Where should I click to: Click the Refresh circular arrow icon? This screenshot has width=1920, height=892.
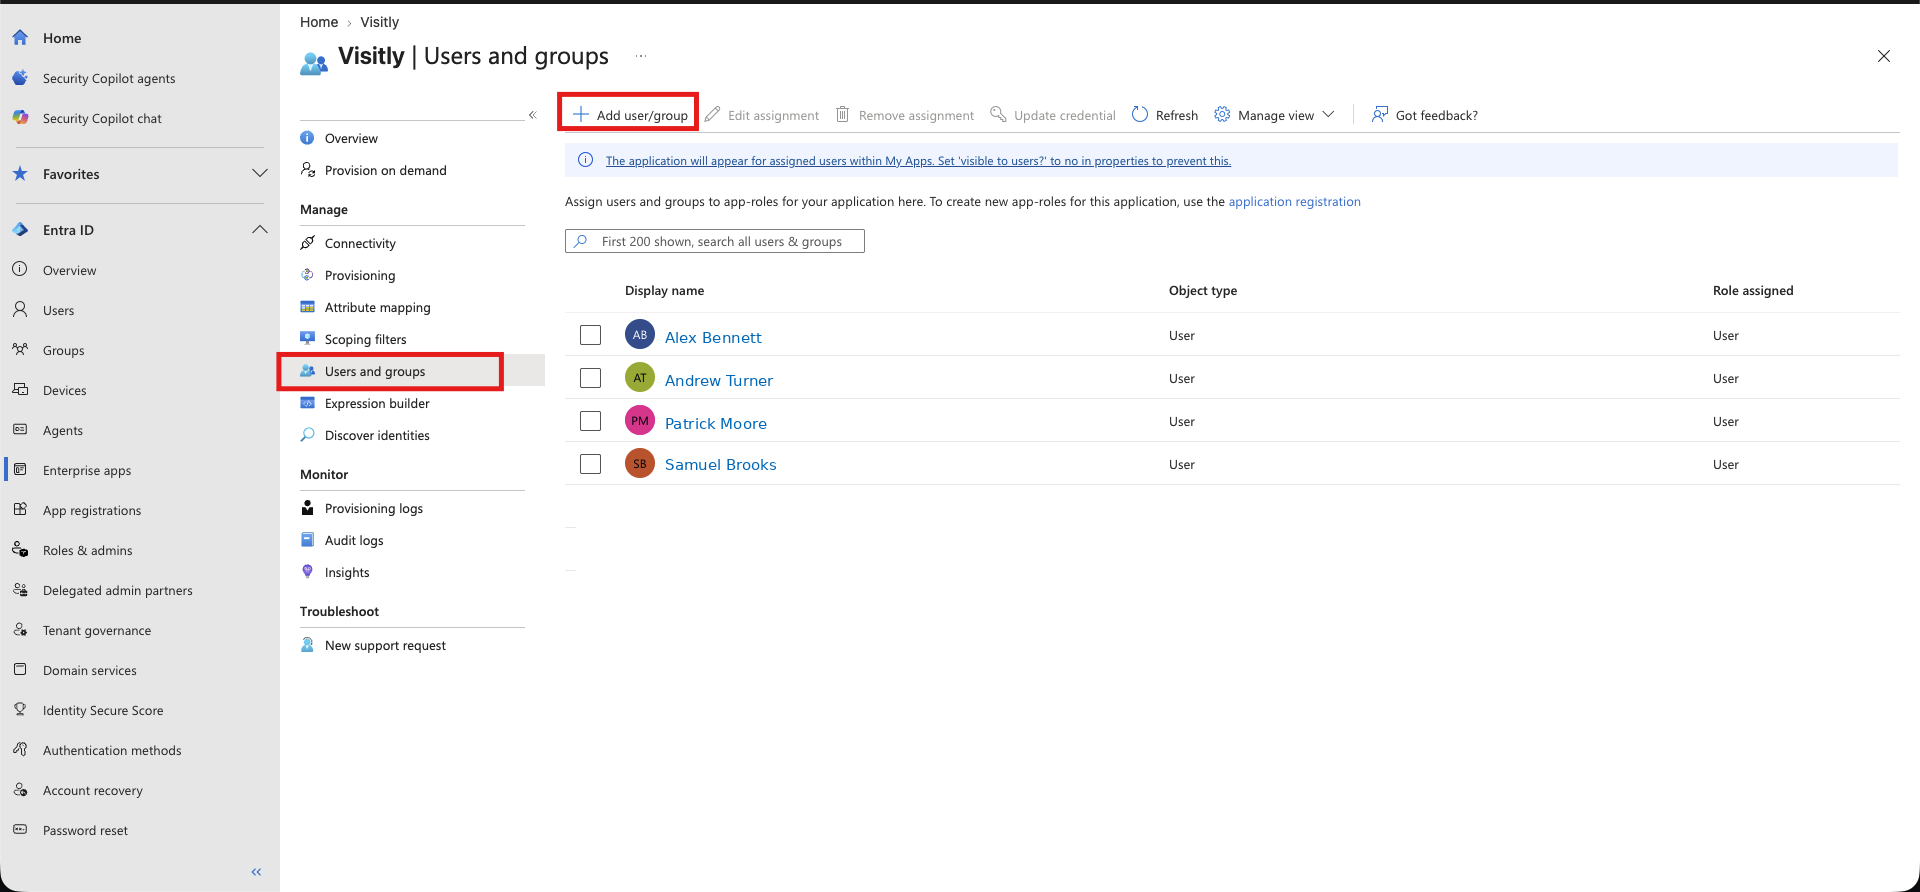[1140, 114]
